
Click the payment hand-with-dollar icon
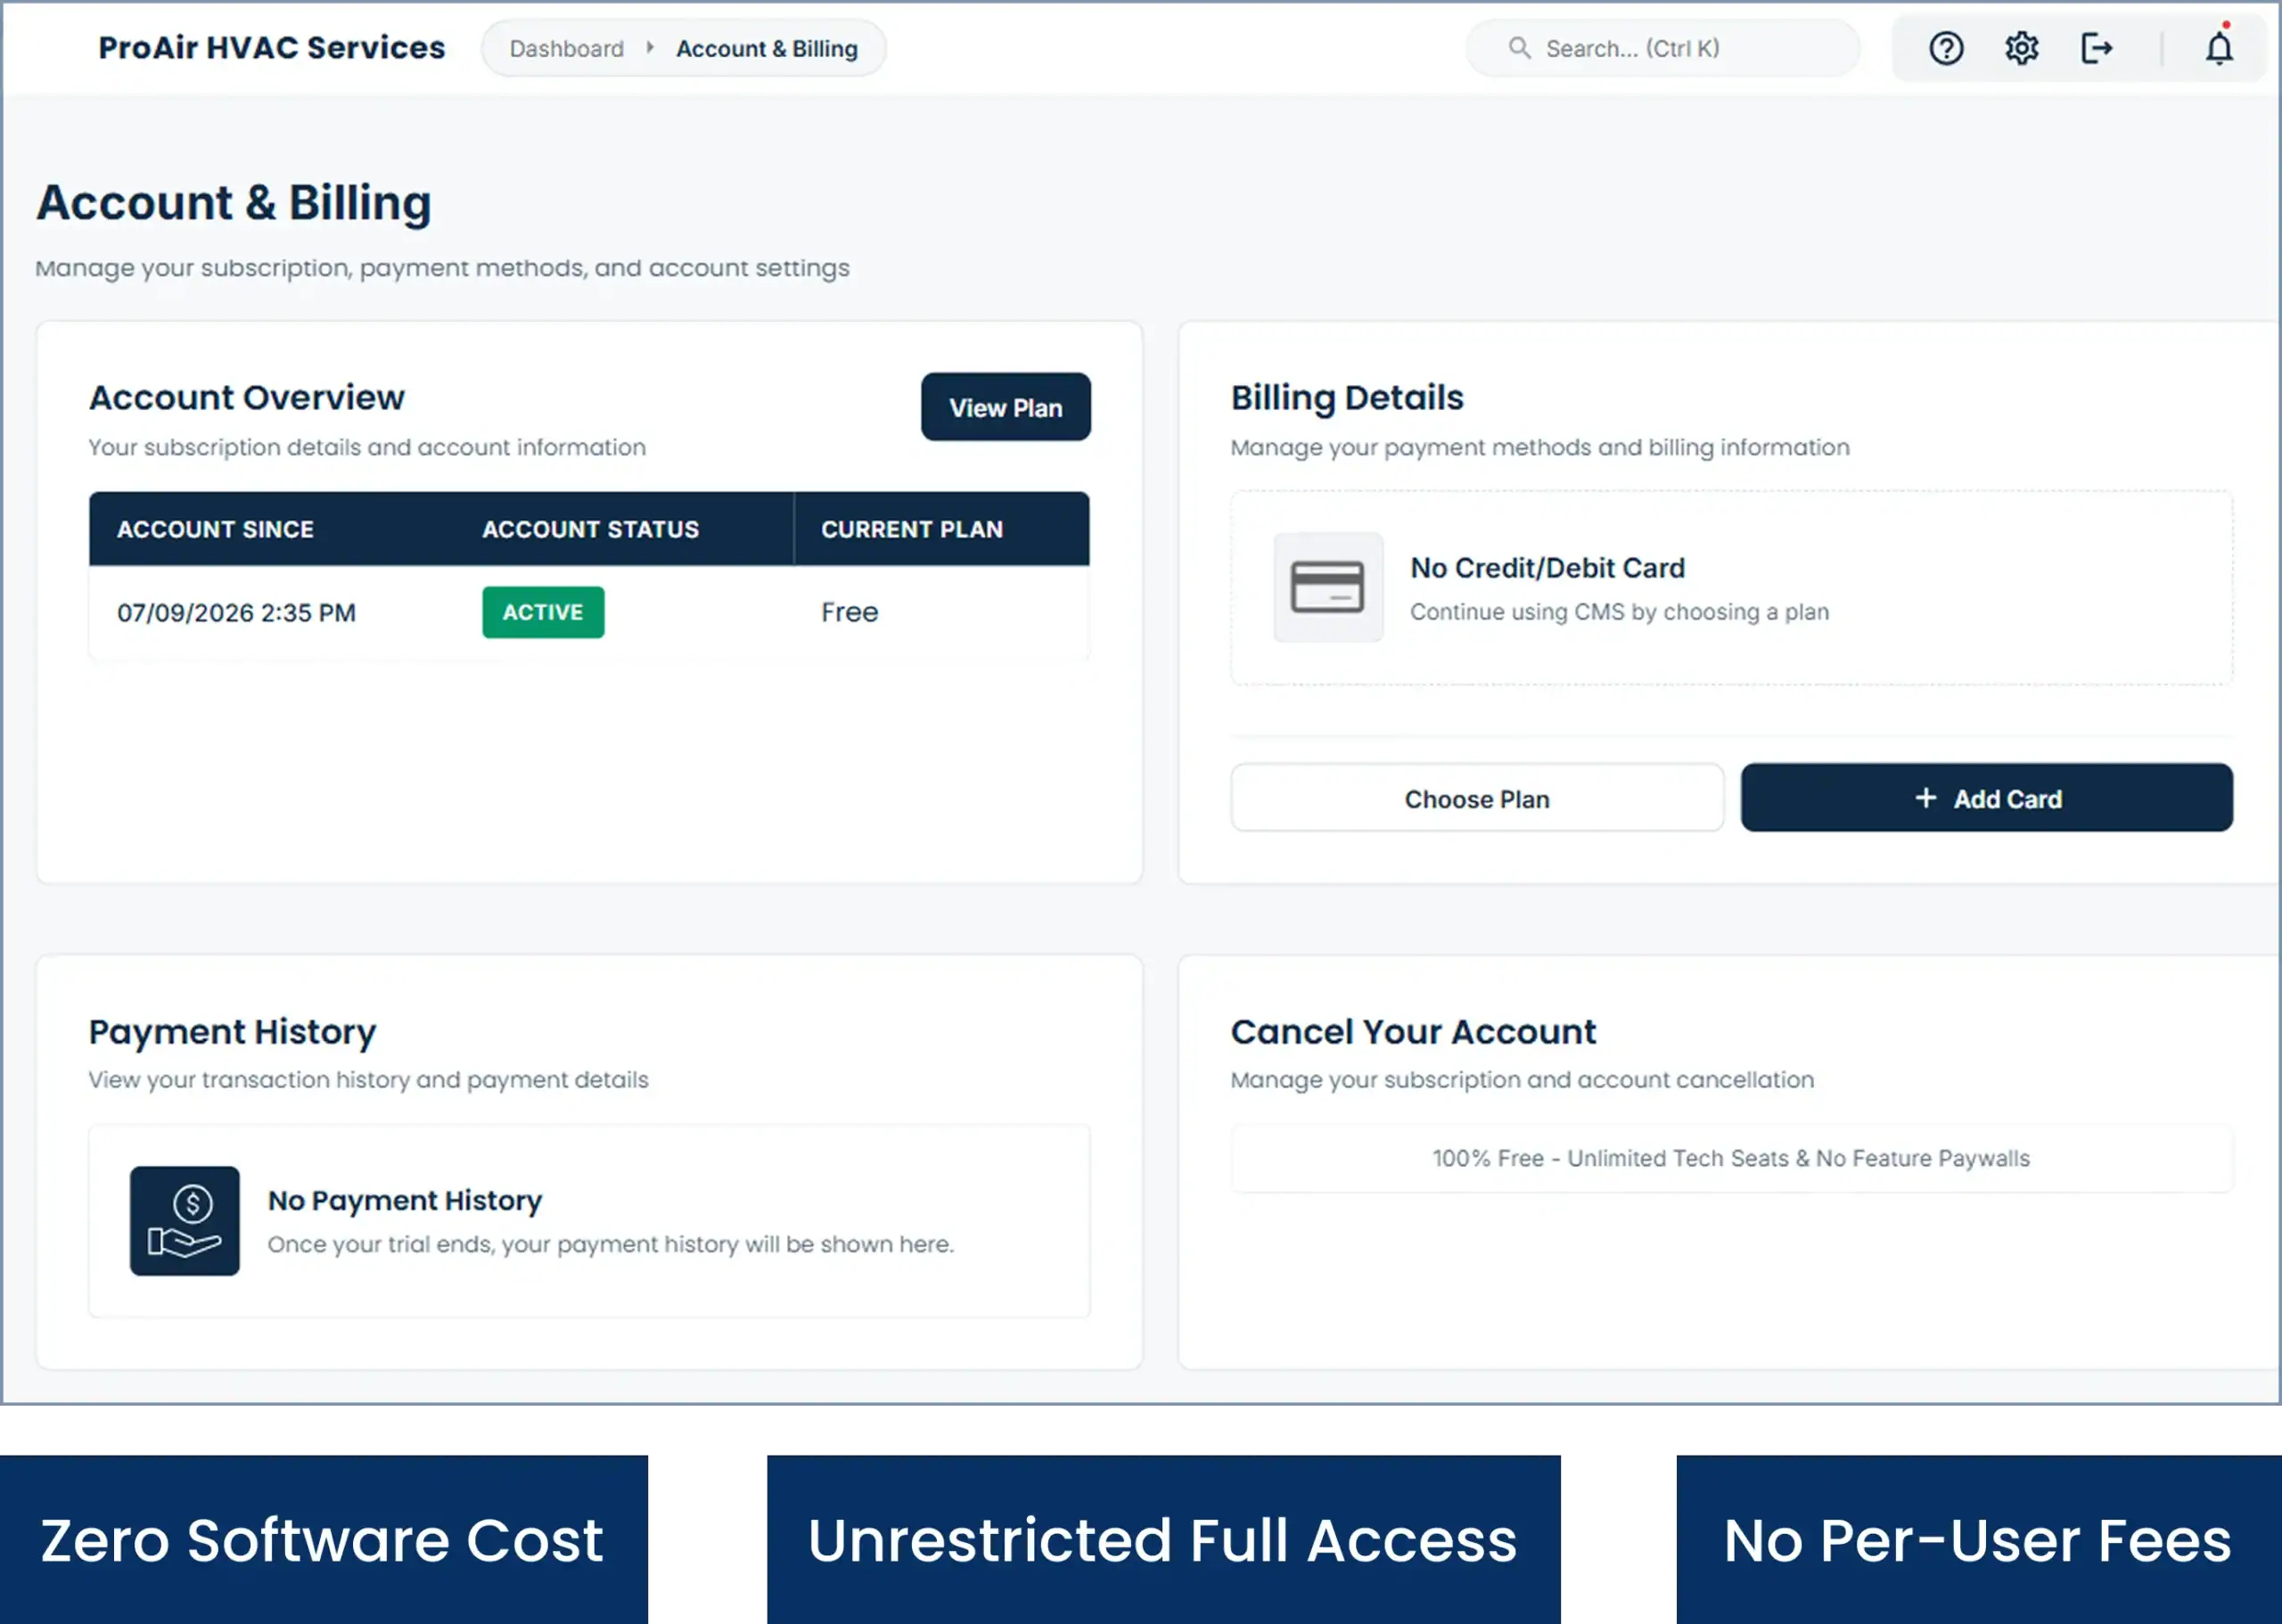(x=184, y=1220)
